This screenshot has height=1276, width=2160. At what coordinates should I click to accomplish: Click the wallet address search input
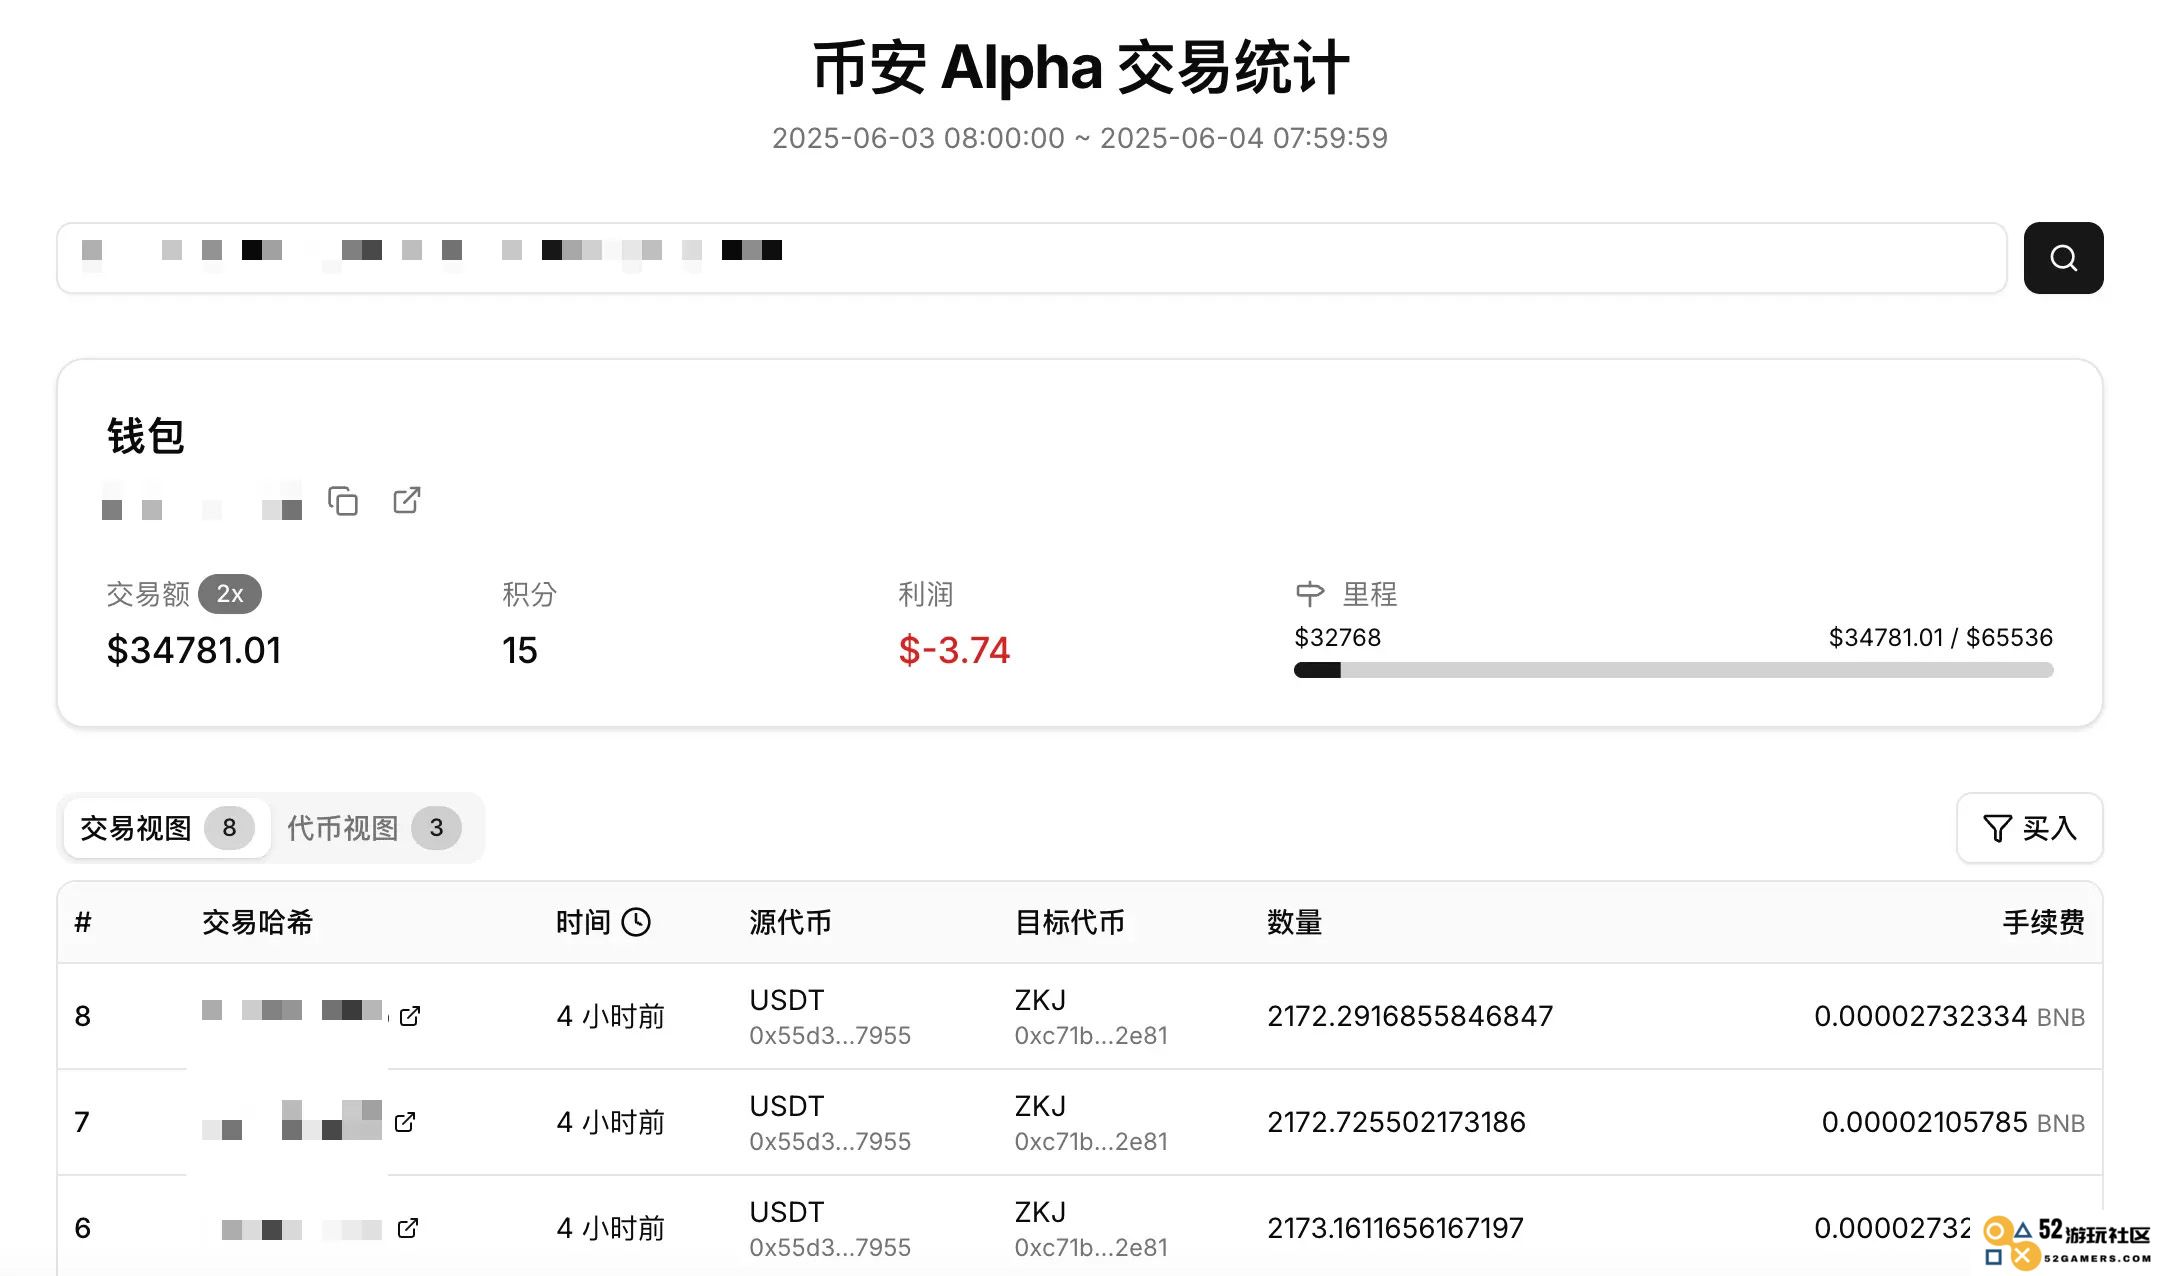[x=1031, y=258]
